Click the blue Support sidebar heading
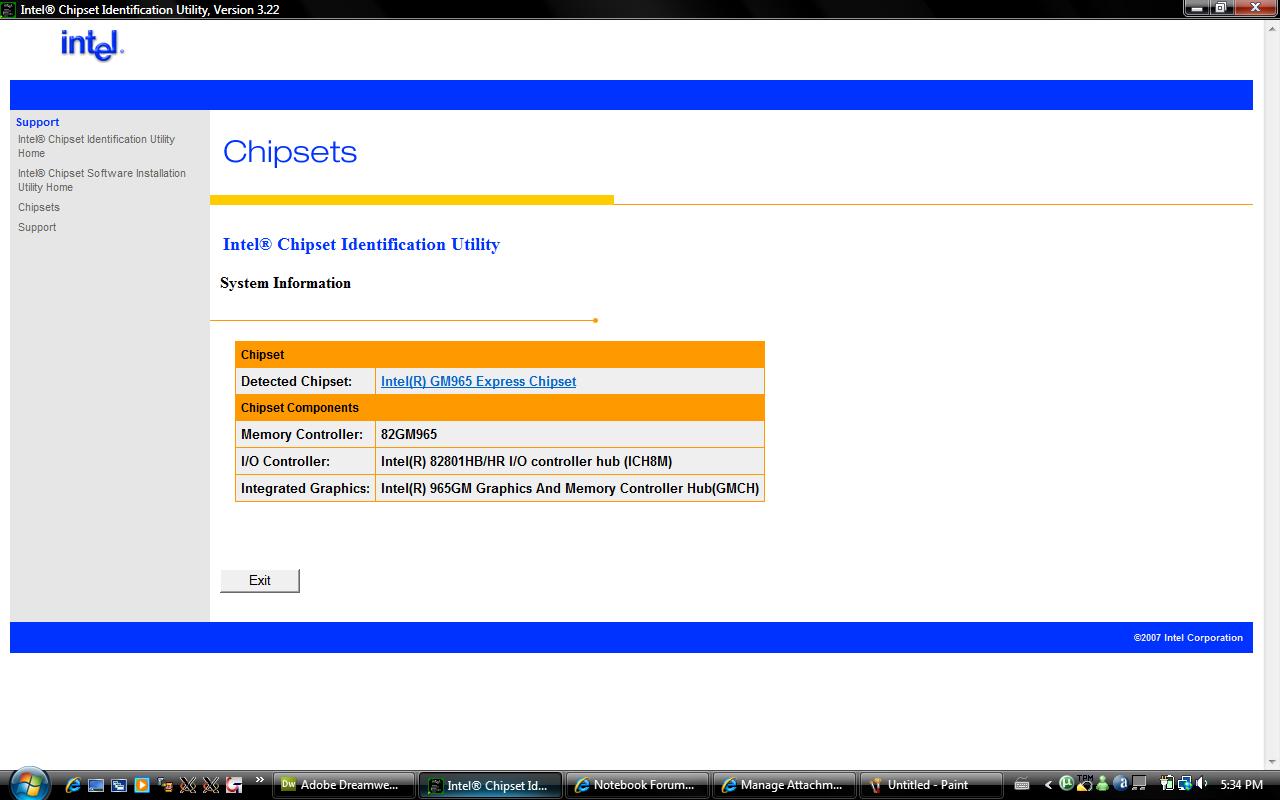Screen dimensions: 1280x800 (x=37, y=122)
